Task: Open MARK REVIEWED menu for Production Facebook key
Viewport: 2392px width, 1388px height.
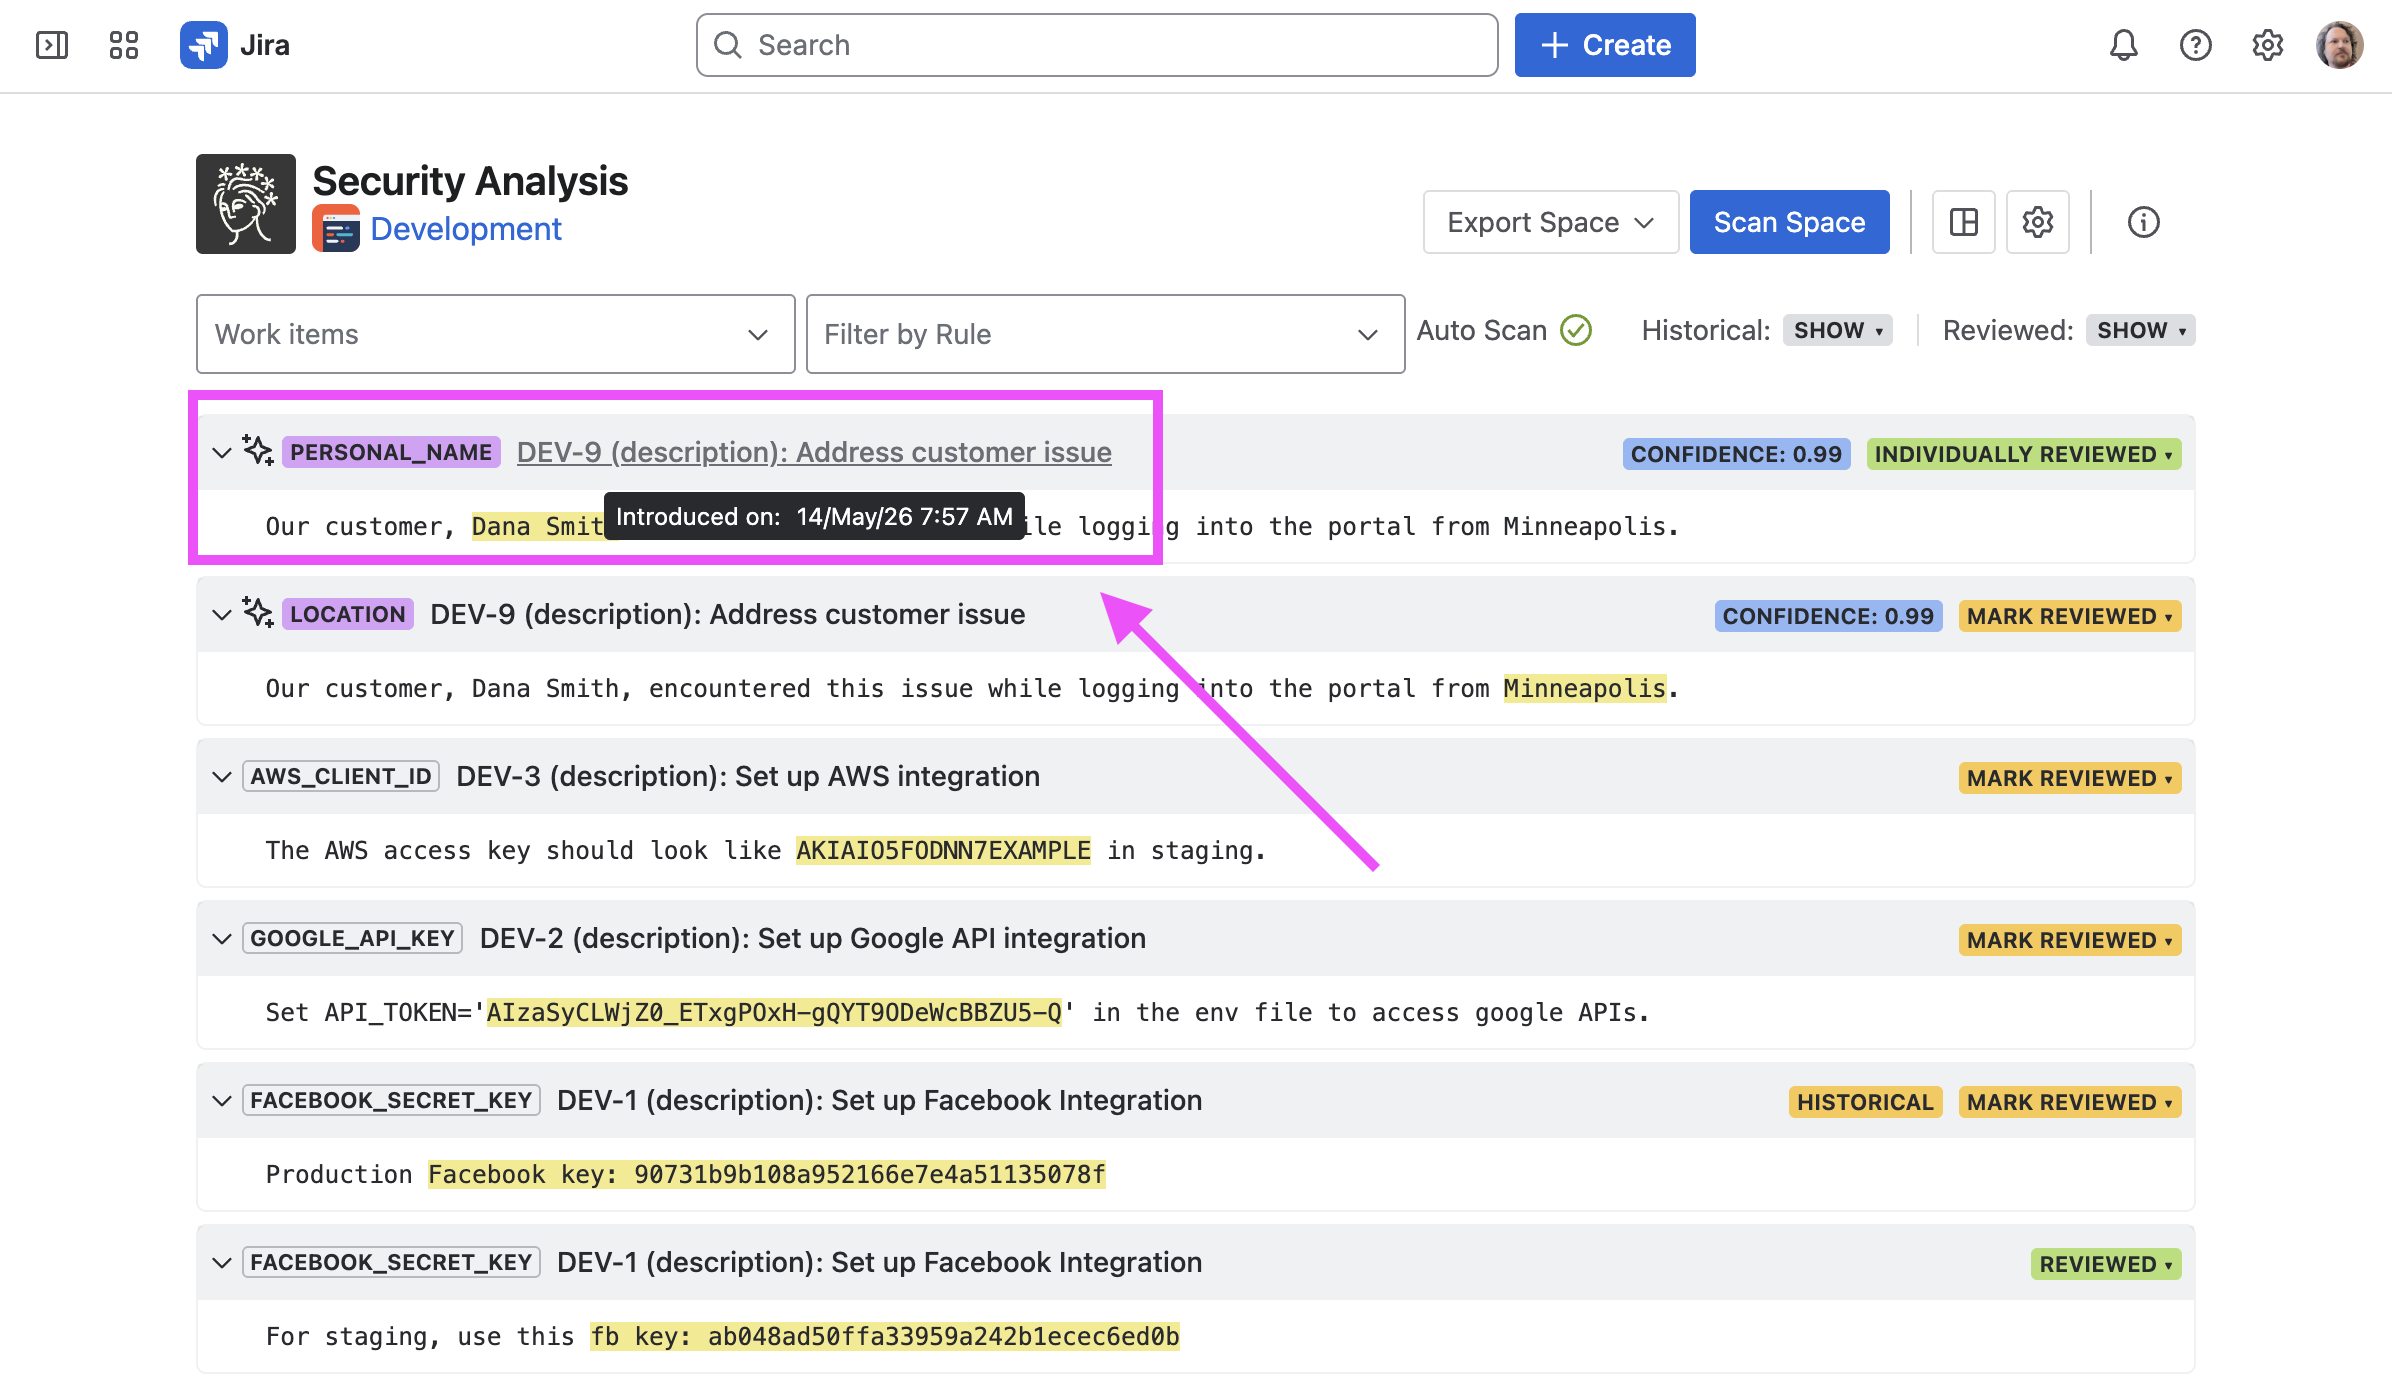Action: (x=2070, y=1102)
